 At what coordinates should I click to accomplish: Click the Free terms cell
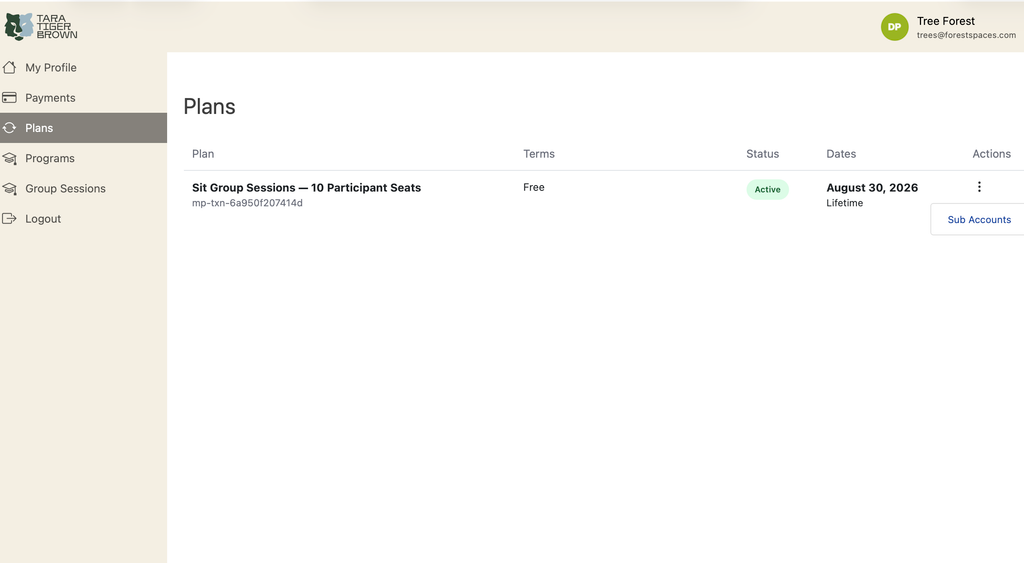pos(534,187)
